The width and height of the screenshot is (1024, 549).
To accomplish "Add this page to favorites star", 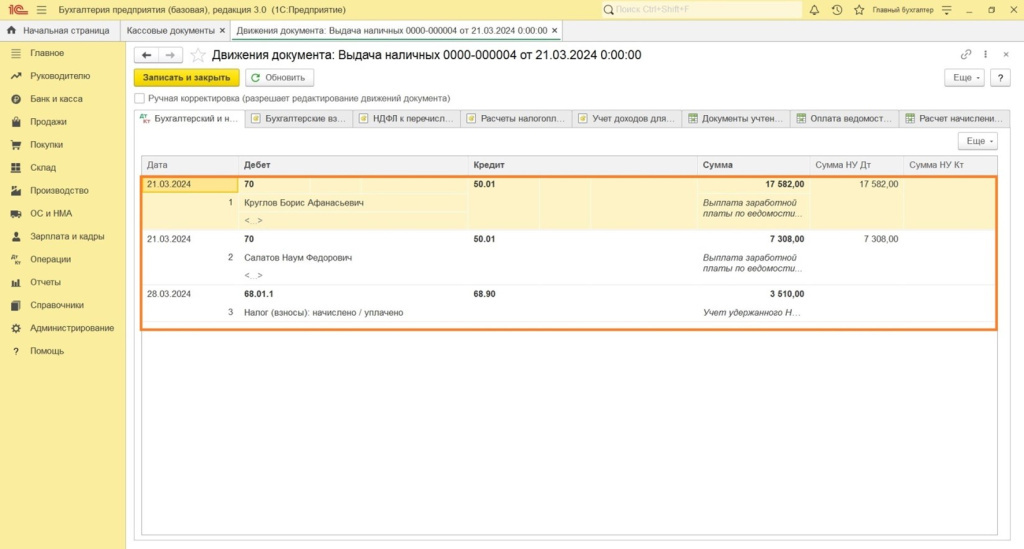I will (198, 55).
